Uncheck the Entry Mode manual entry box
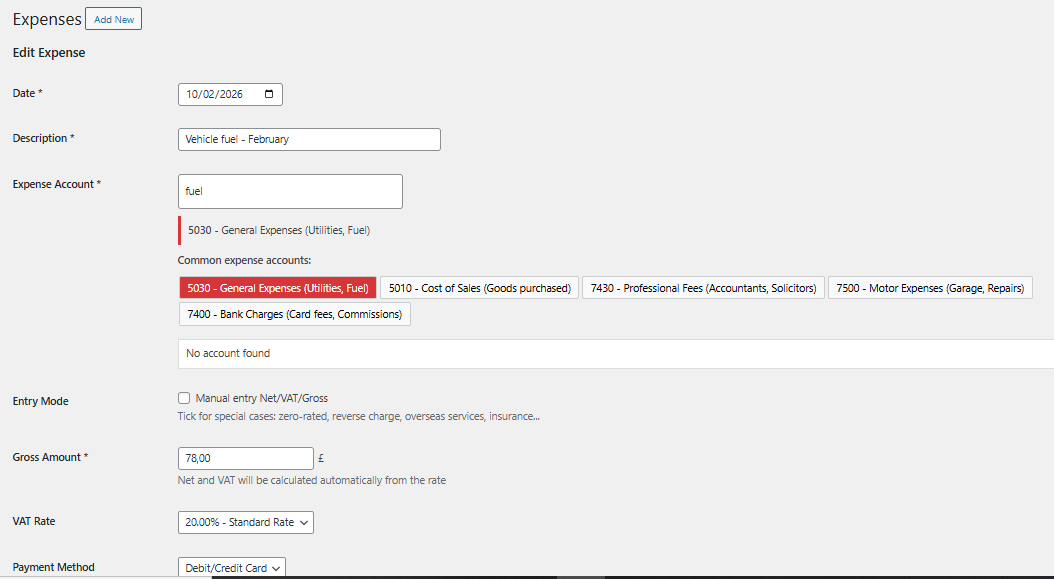1054x579 pixels. click(x=184, y=397)
